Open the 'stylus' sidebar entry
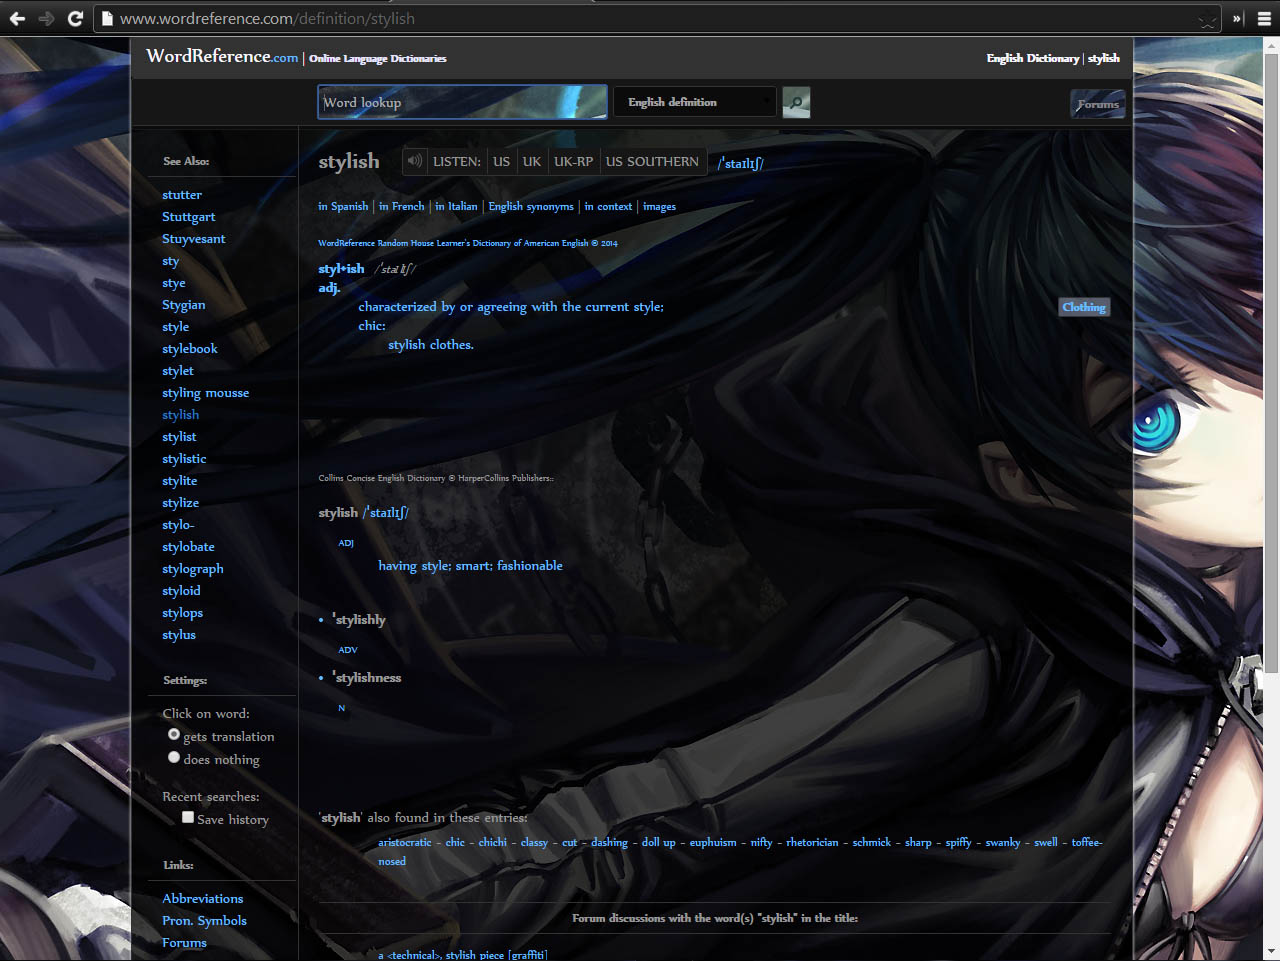1280x961 pixels. (178, 634)
